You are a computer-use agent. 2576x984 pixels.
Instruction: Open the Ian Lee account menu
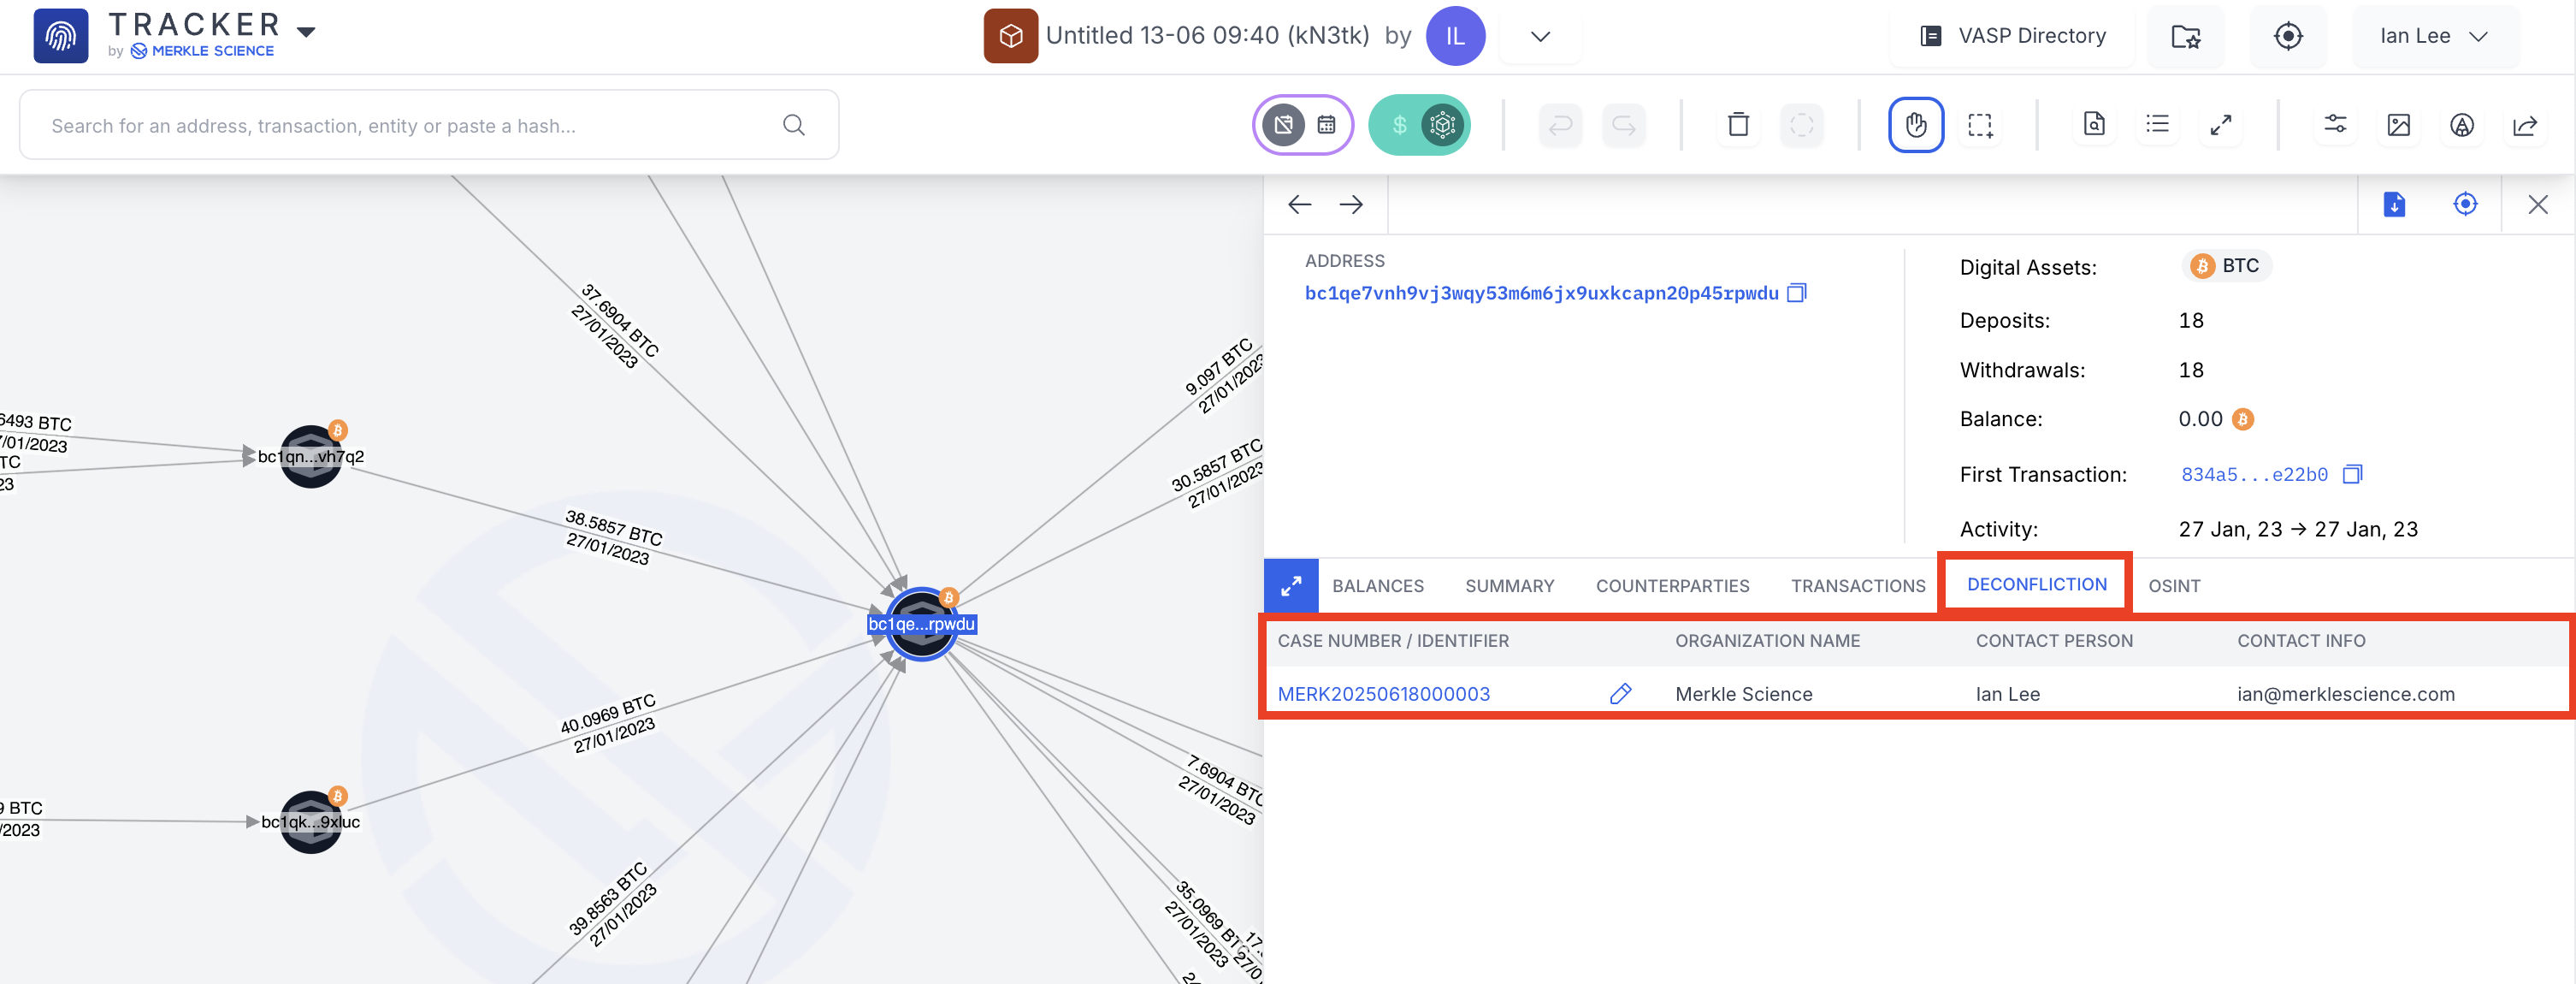coord(2434,36)
